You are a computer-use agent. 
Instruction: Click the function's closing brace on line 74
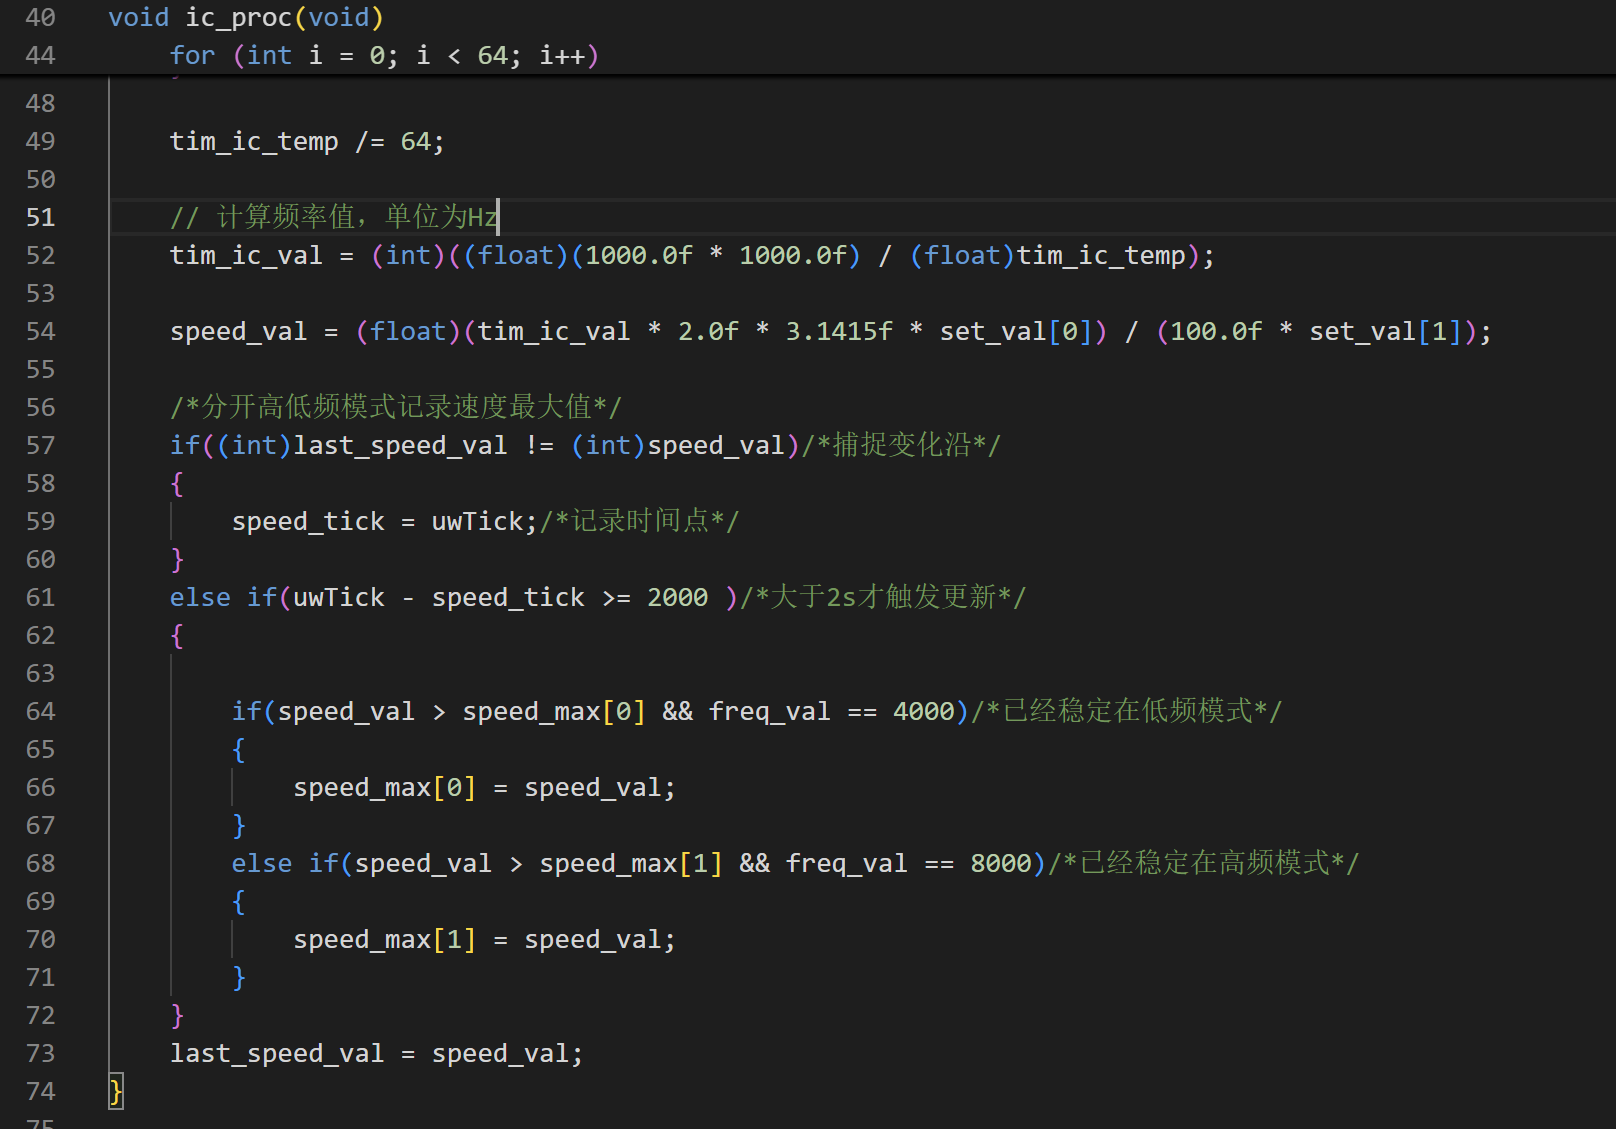(x=116, y=1092)
